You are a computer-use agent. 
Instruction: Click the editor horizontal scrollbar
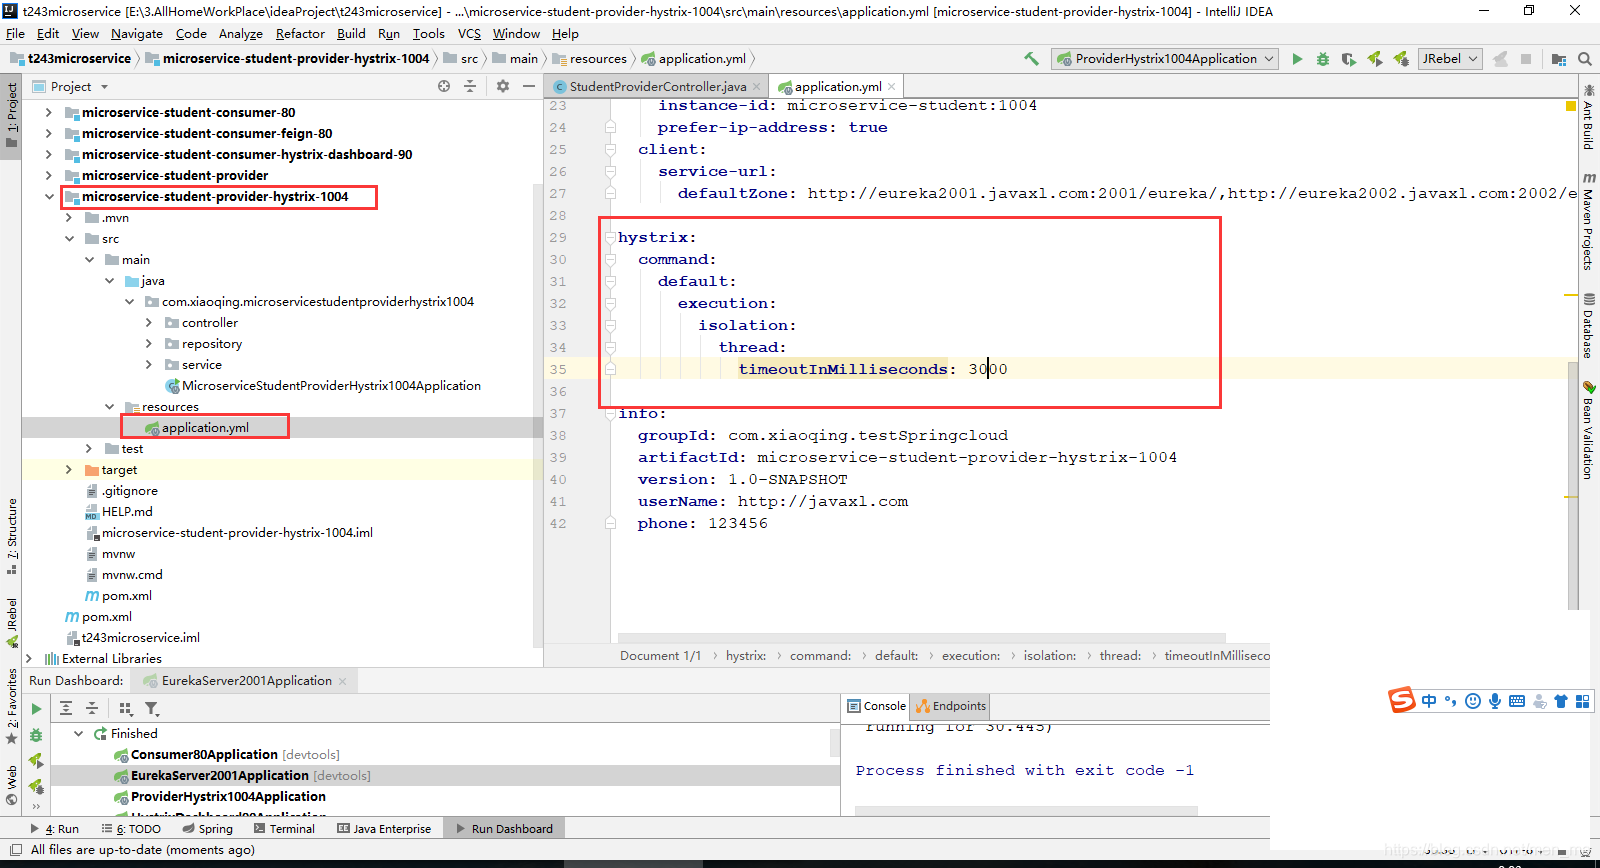click(921, 637)
